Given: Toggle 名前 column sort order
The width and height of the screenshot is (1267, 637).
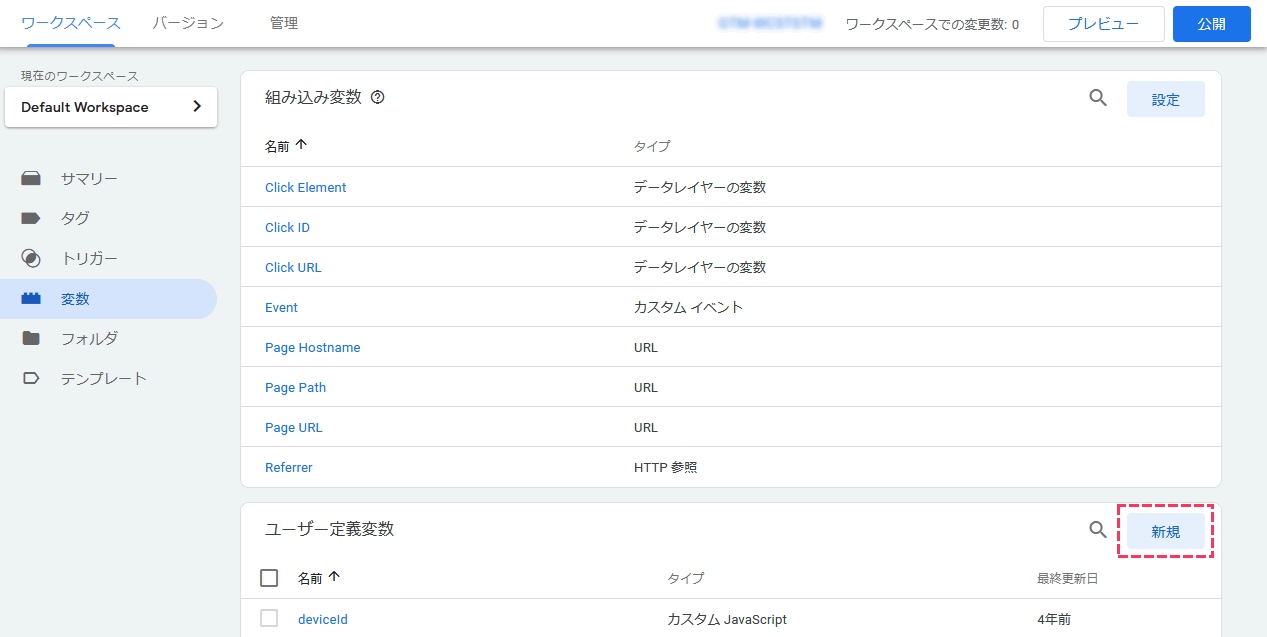Looking at the screenshot, I should [x=287, y=145].
